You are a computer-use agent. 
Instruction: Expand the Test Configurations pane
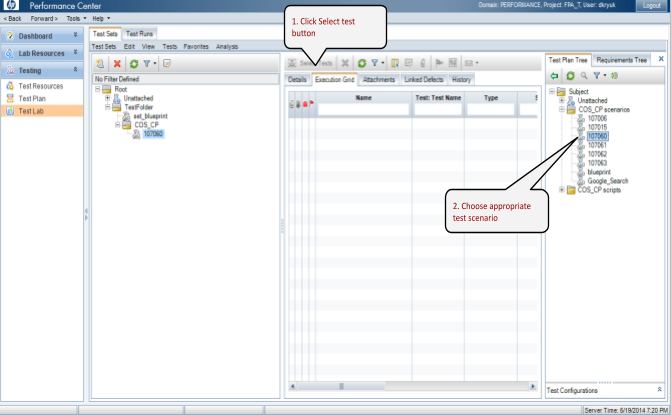[659, 390]
